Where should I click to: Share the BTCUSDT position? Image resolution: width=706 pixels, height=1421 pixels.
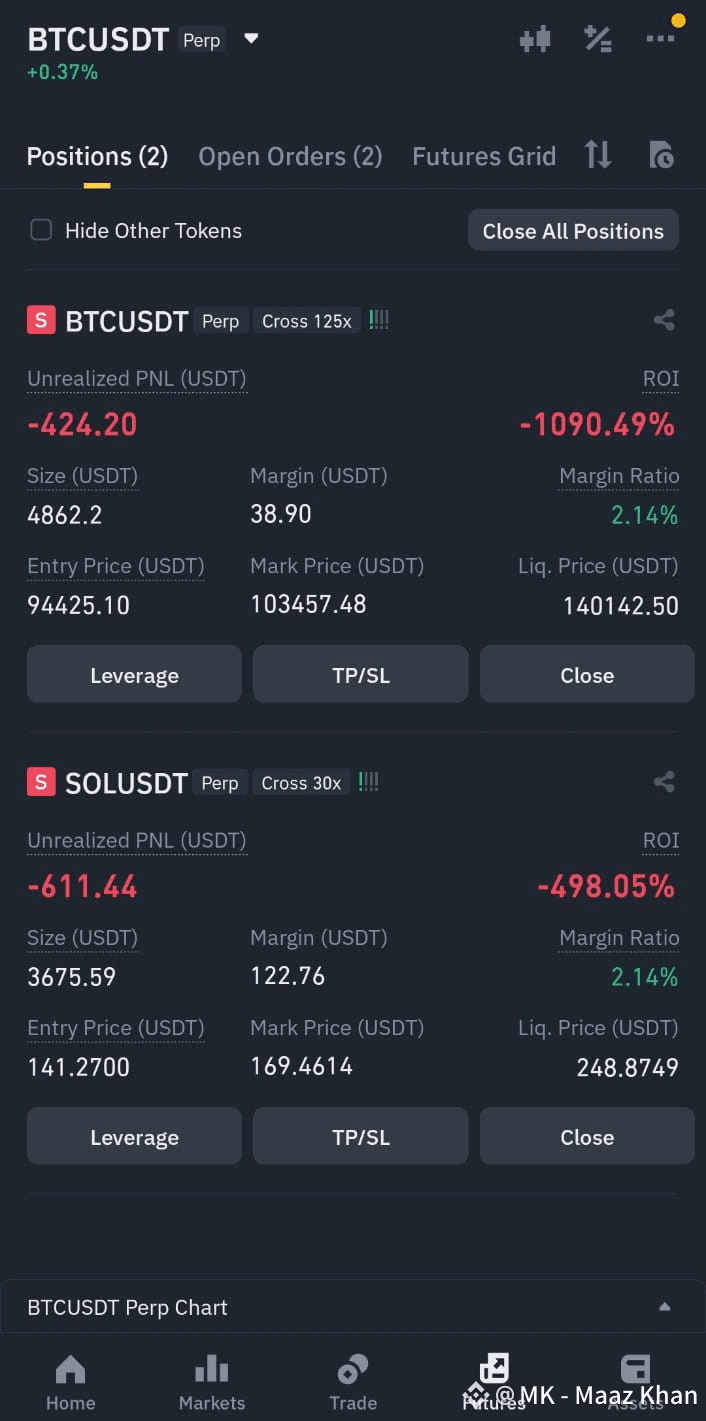[664, 320]
